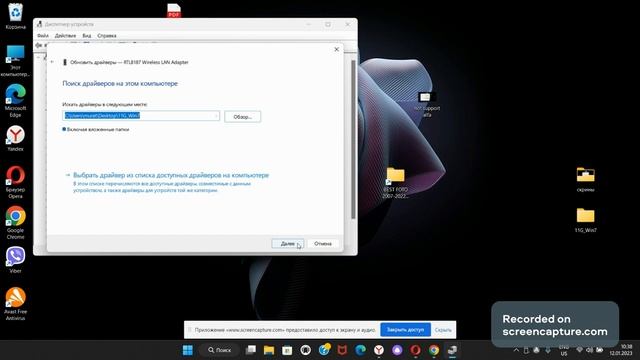Select the Google Chrome desktop shortcut
640x360 pixels.
[x=16, y=223]
